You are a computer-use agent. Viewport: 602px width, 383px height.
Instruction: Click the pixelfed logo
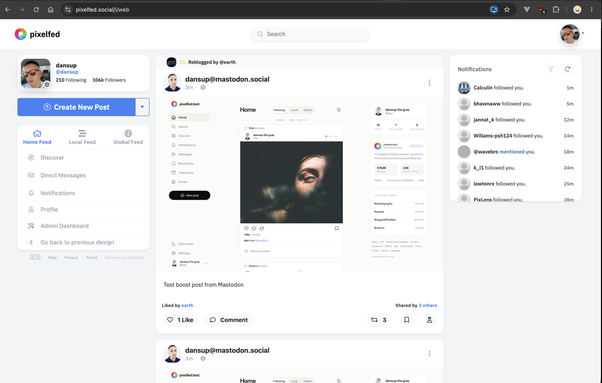(x=37, y=34)
